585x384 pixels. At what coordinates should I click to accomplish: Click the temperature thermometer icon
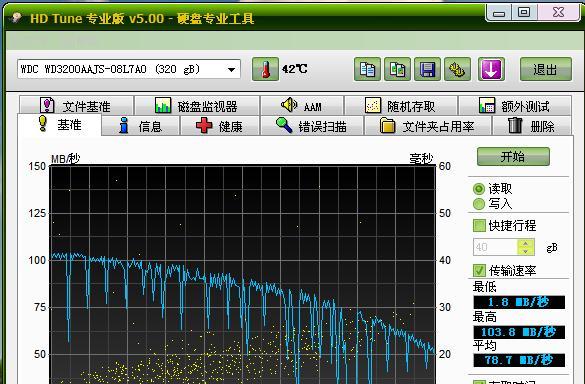265,69
